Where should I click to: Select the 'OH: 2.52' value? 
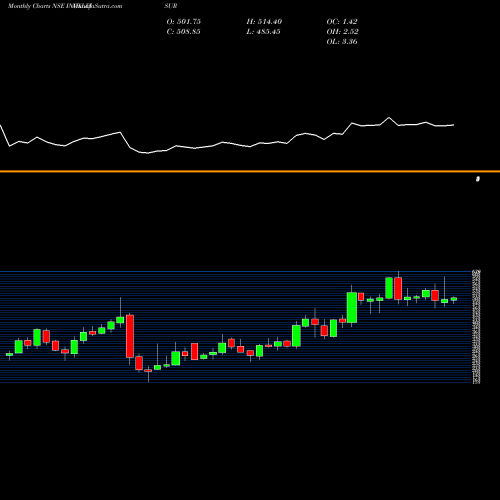tap(342, 31)
